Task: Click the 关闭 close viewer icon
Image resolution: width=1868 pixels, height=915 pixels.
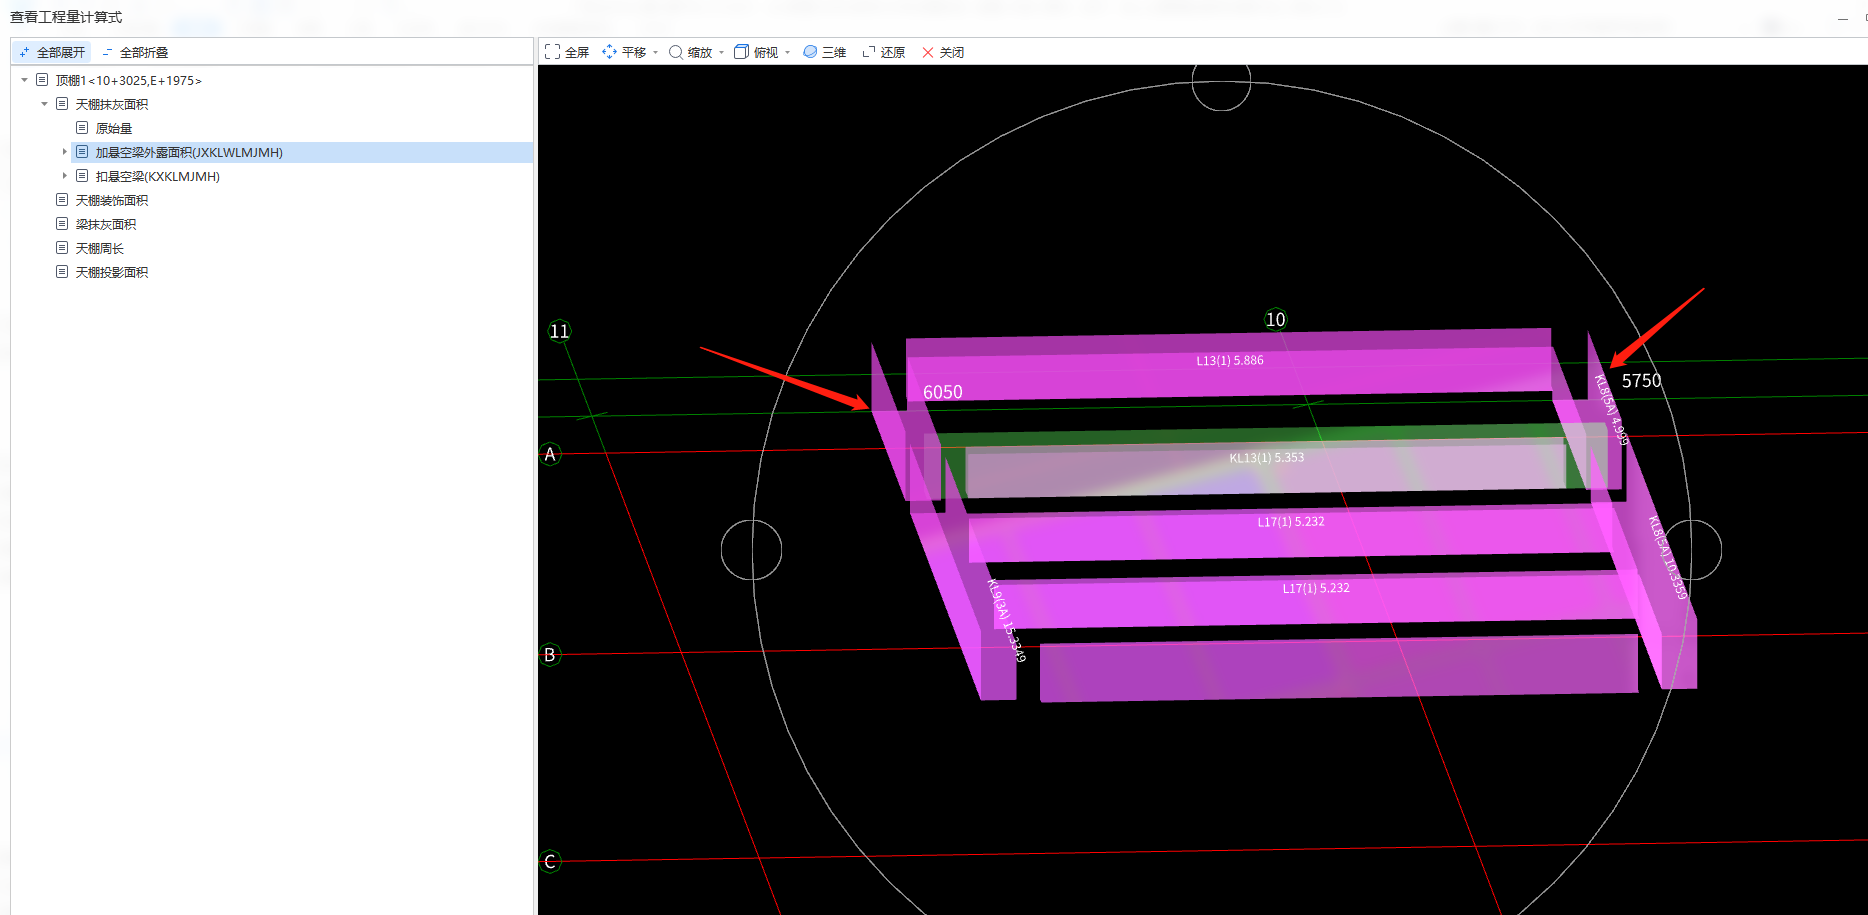Action: click(928, 52)
